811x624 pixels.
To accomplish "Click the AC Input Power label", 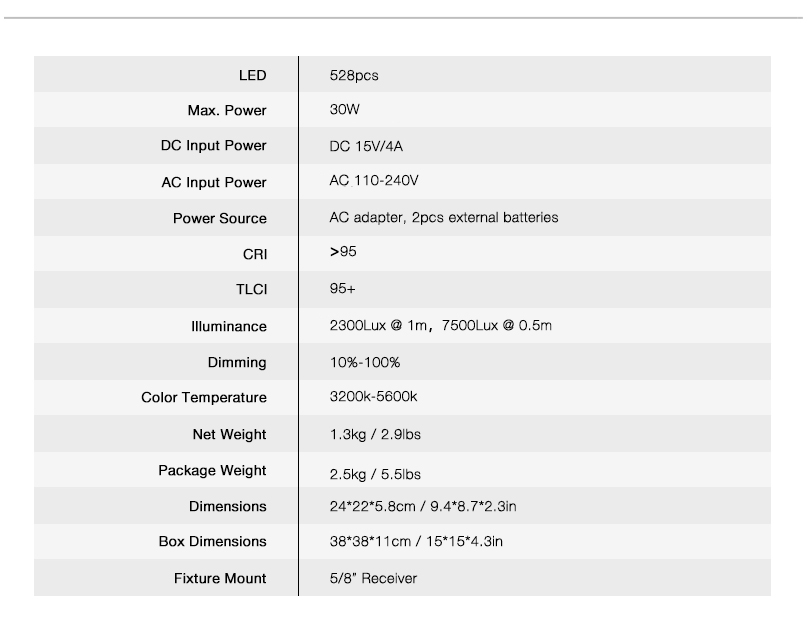I will 214,183.
